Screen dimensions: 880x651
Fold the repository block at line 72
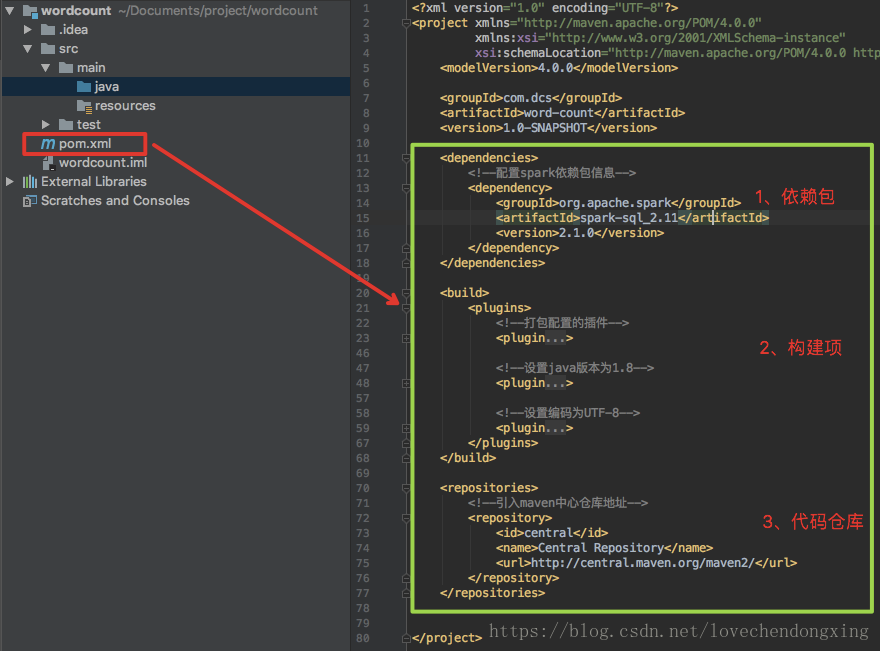point(406,519)
